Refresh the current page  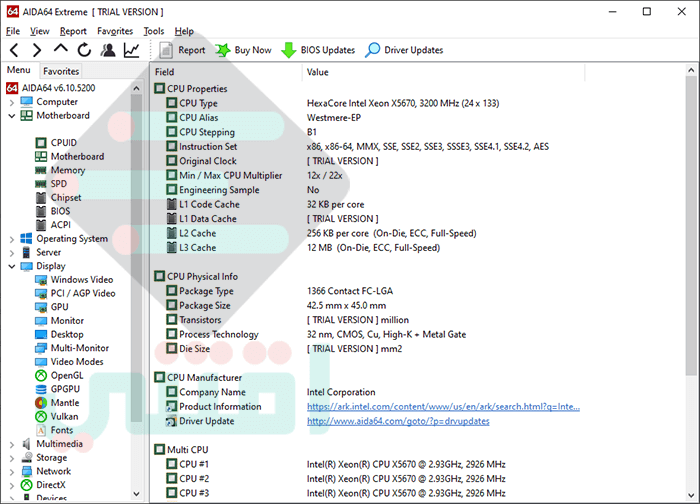point(84,50)
